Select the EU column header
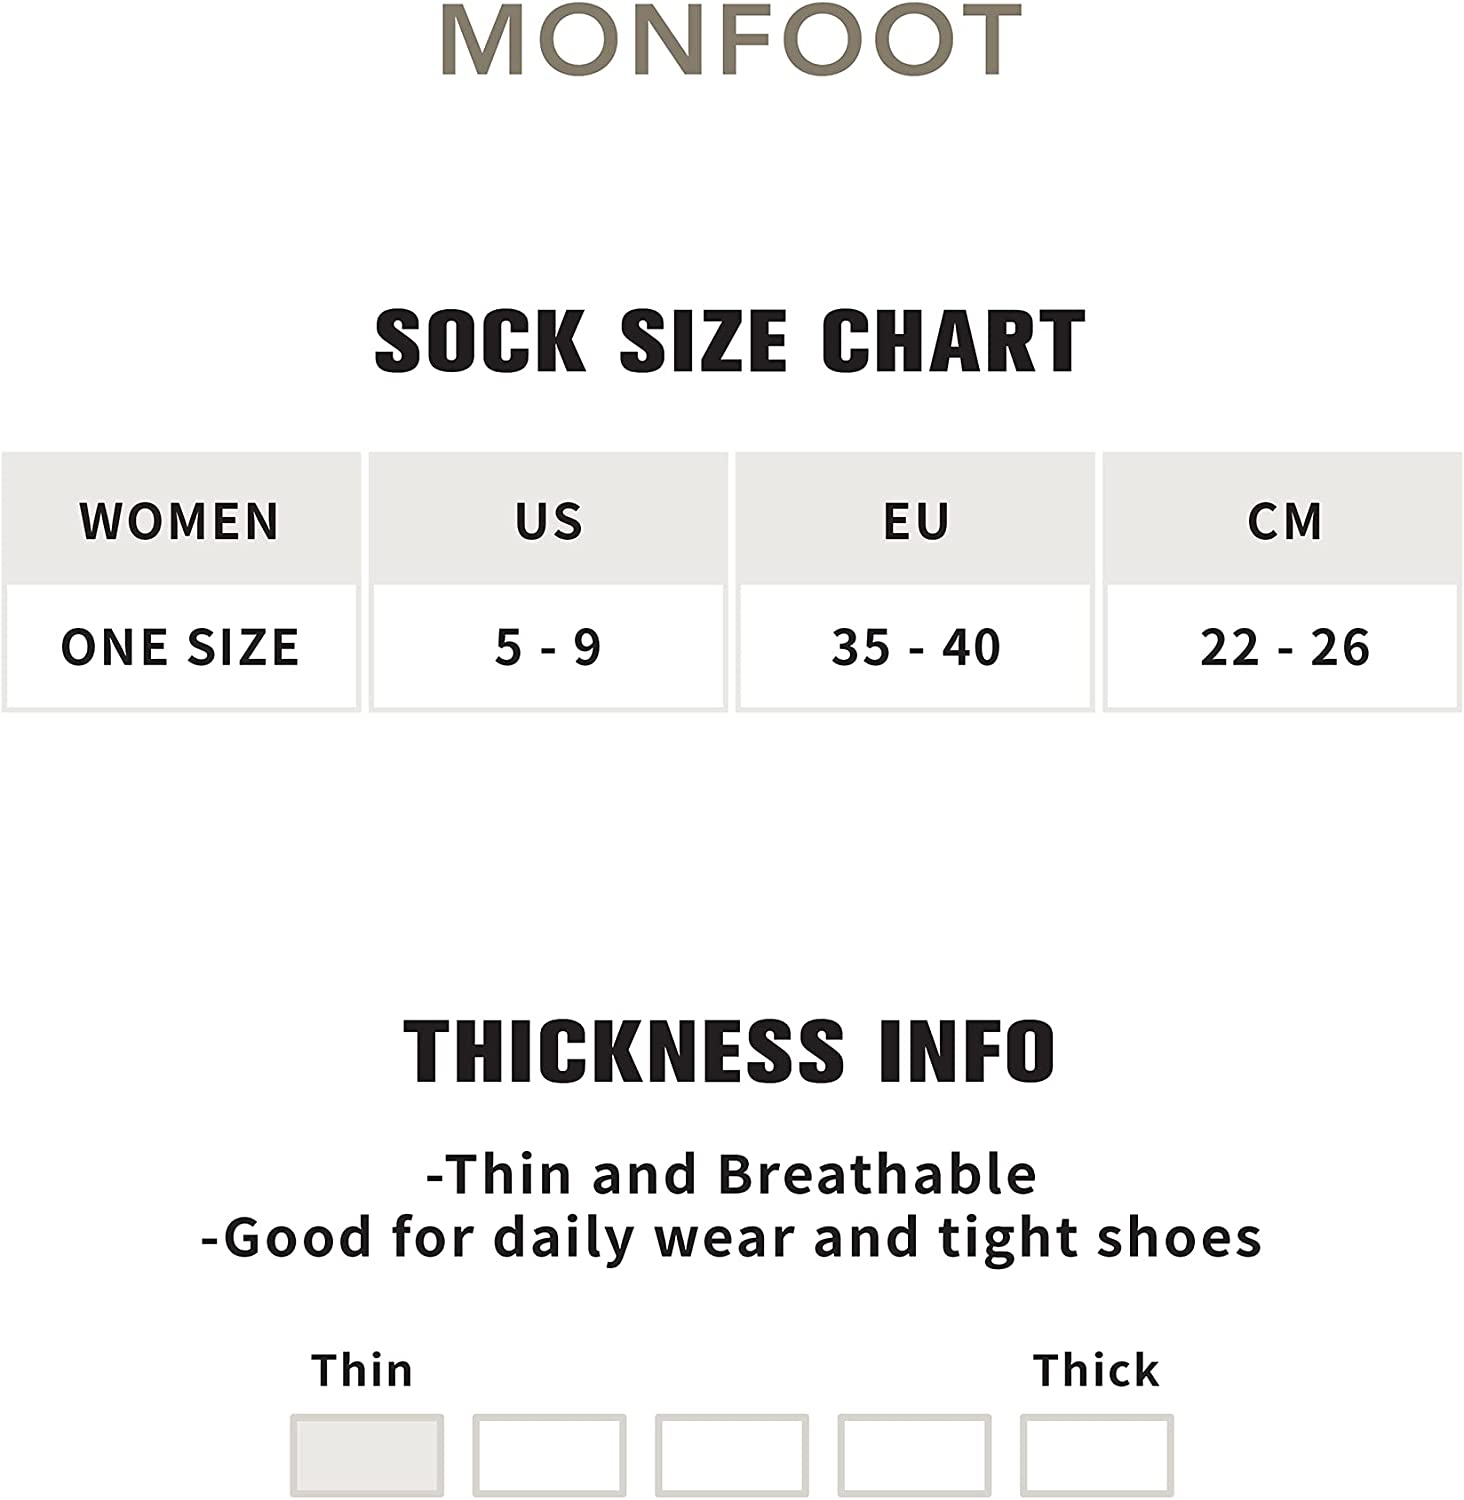Viewport: 1464px width, 1500px height. (x=916, y=521)
